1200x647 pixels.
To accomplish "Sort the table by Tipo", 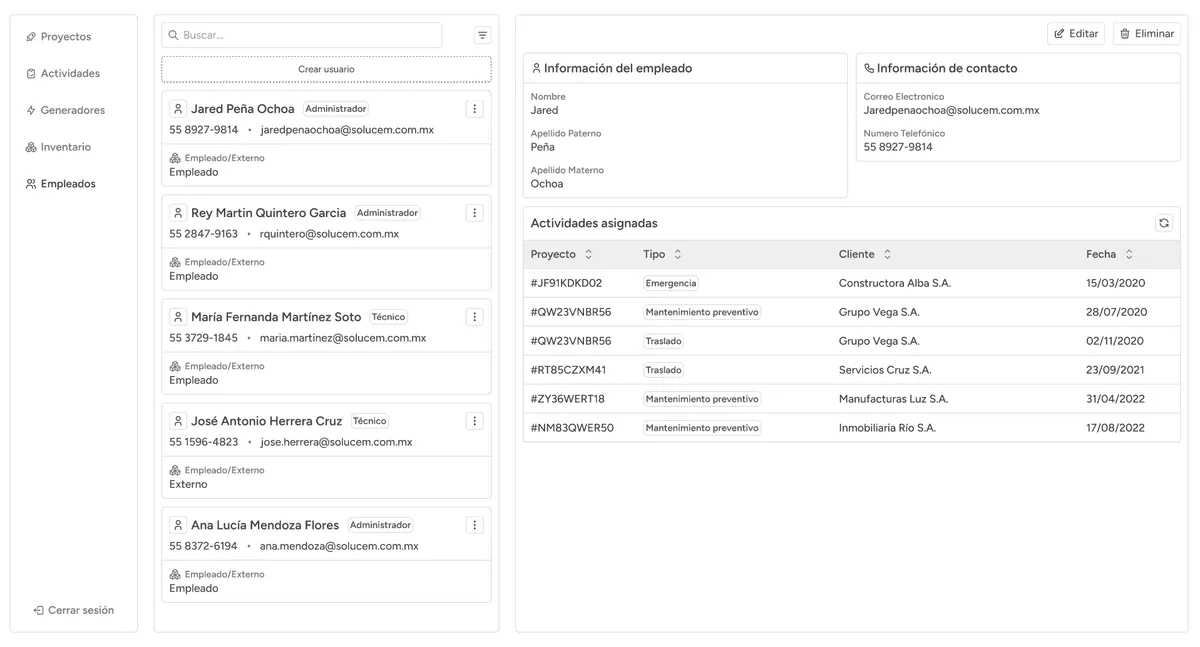I will [x=677, y=254].
